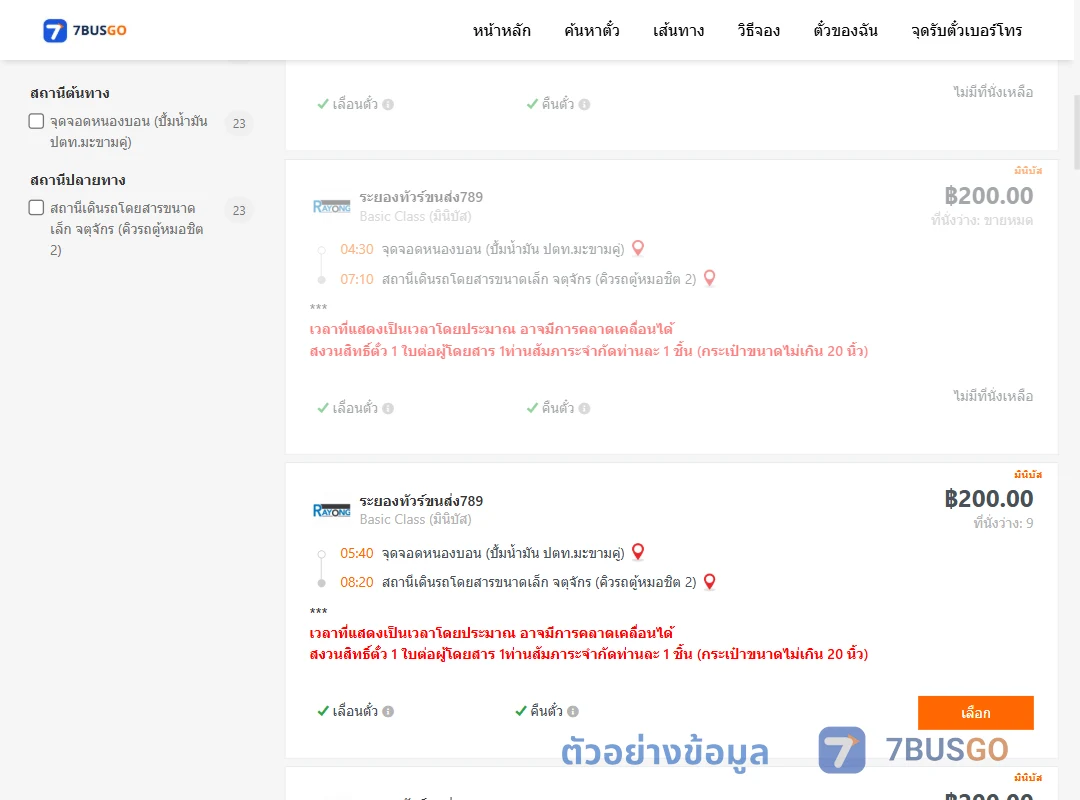Image resolution: width=1080 pixels, height=800 pixels.
Task: Click the สถานีปลายทาง filter heading
Action: 77,180
